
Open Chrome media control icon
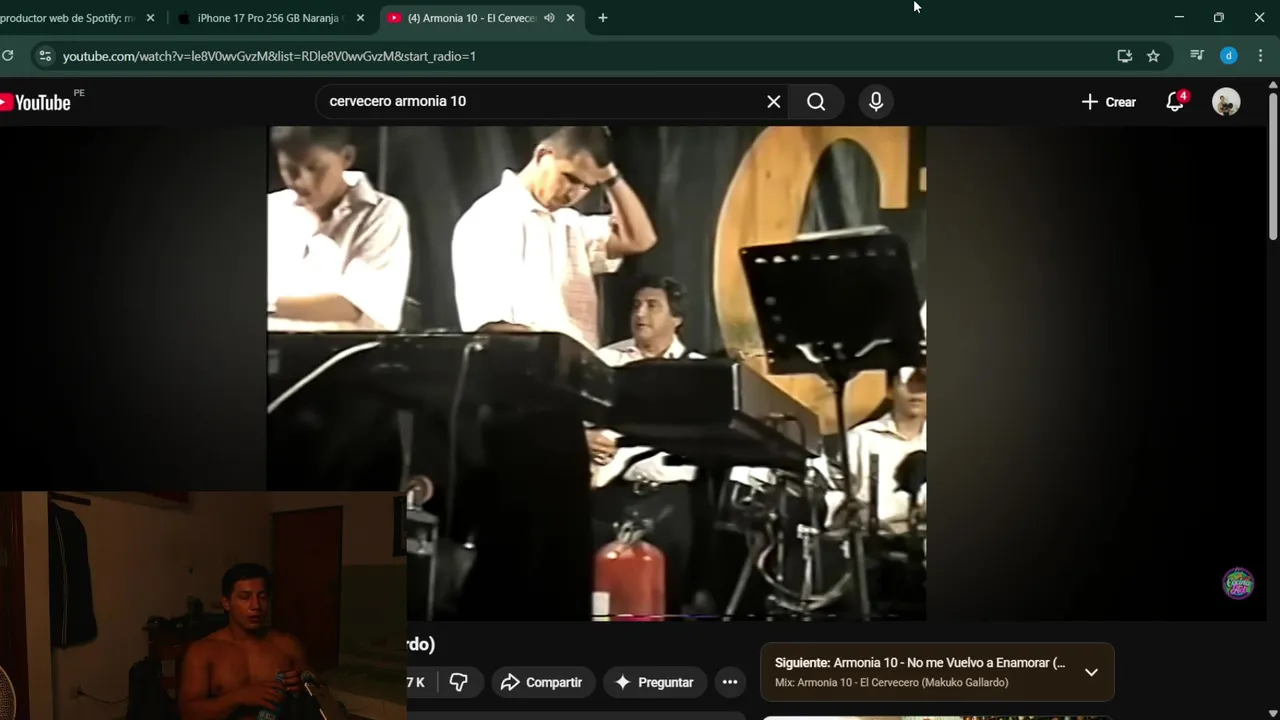tap(1197, 56)
